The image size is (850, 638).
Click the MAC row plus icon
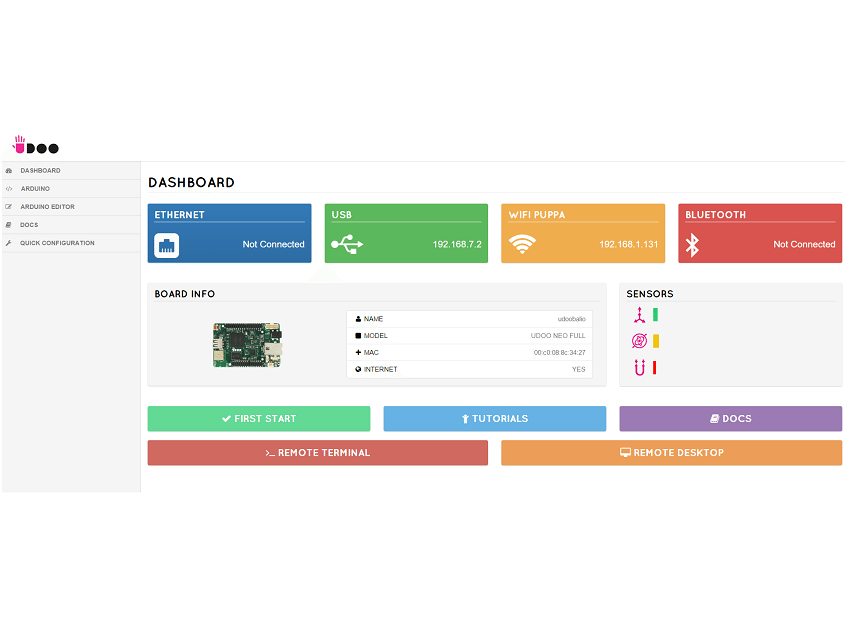click(358, 352)
